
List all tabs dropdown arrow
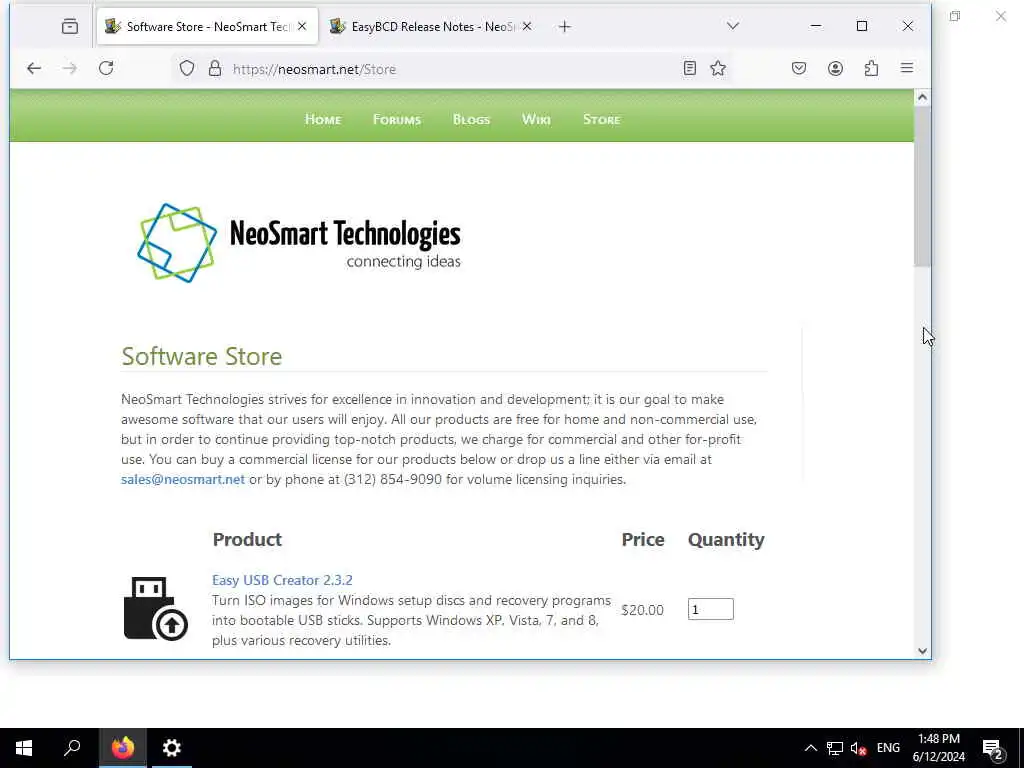point(733,26)
